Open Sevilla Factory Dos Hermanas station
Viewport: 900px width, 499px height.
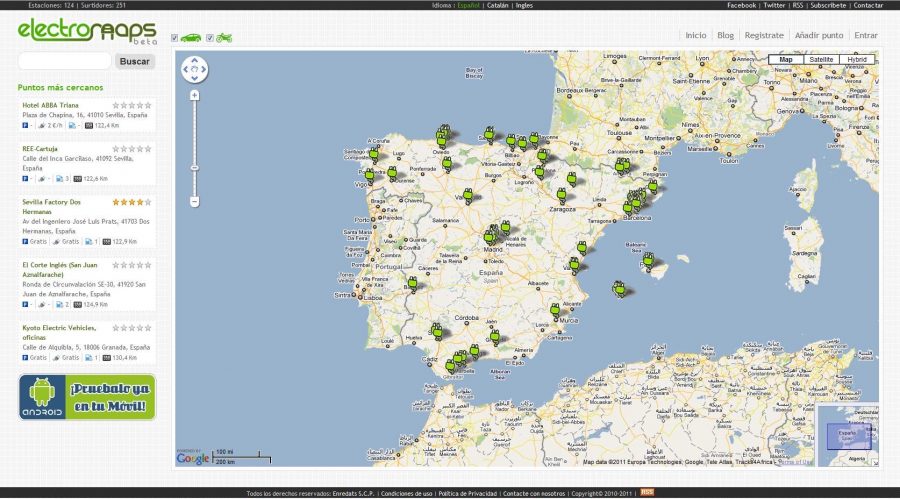pyautogui.click(x=52, y=207)
